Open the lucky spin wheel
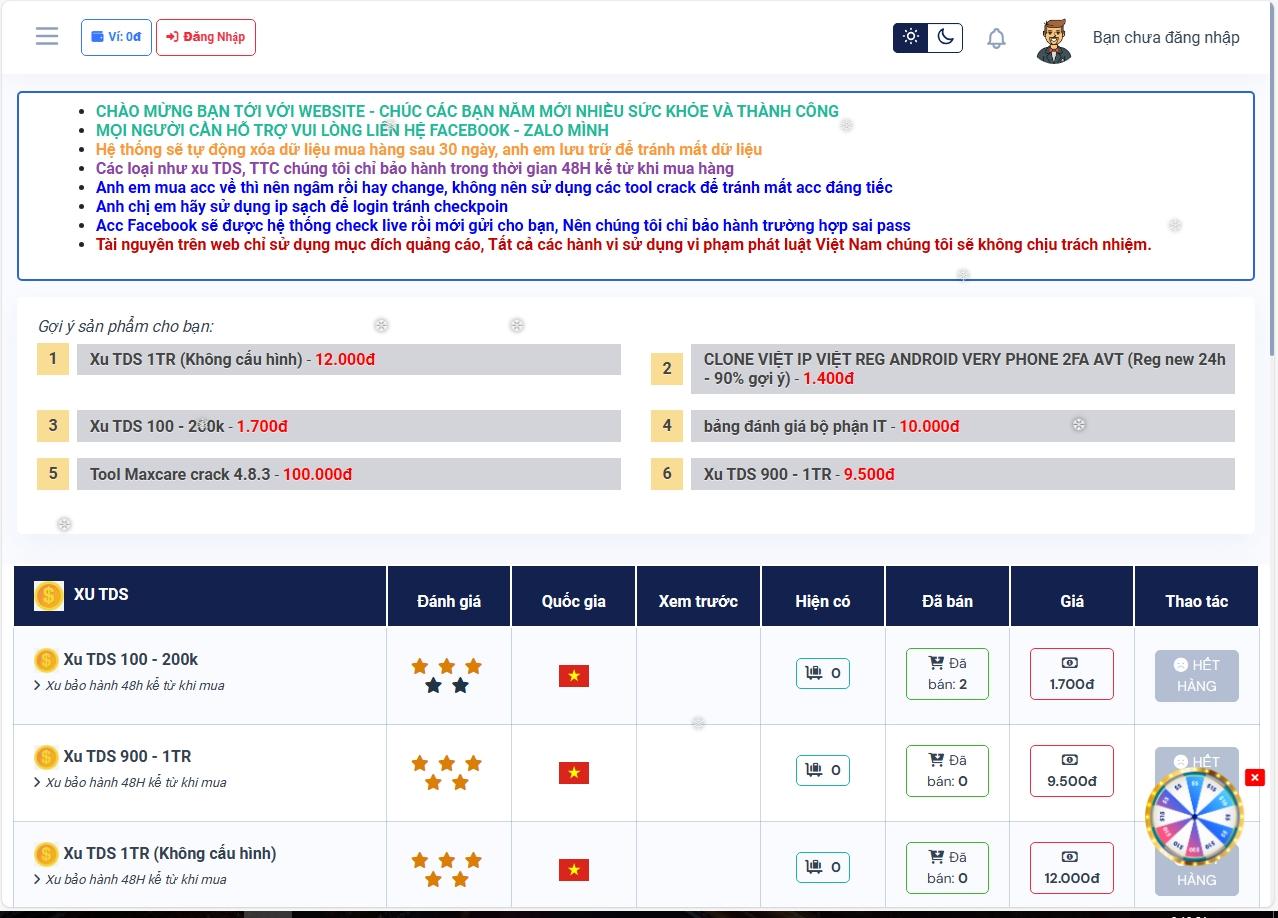Screen dimensions: 1278x918 pyautogui.click(x=1193, y=818)
